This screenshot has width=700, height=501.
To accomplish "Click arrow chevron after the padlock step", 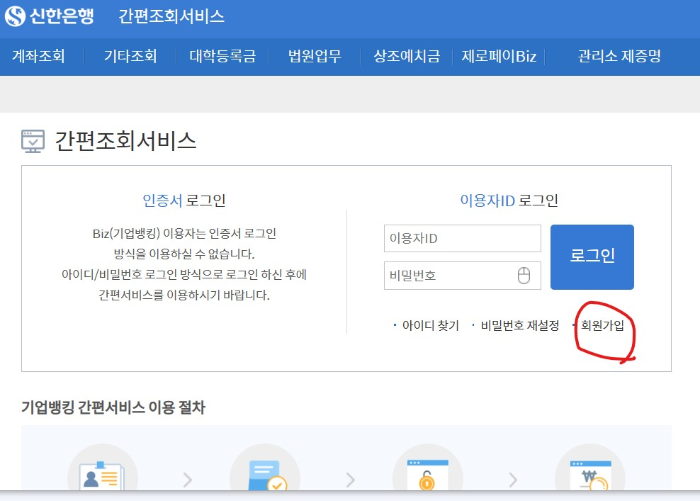I will [513, 480].
